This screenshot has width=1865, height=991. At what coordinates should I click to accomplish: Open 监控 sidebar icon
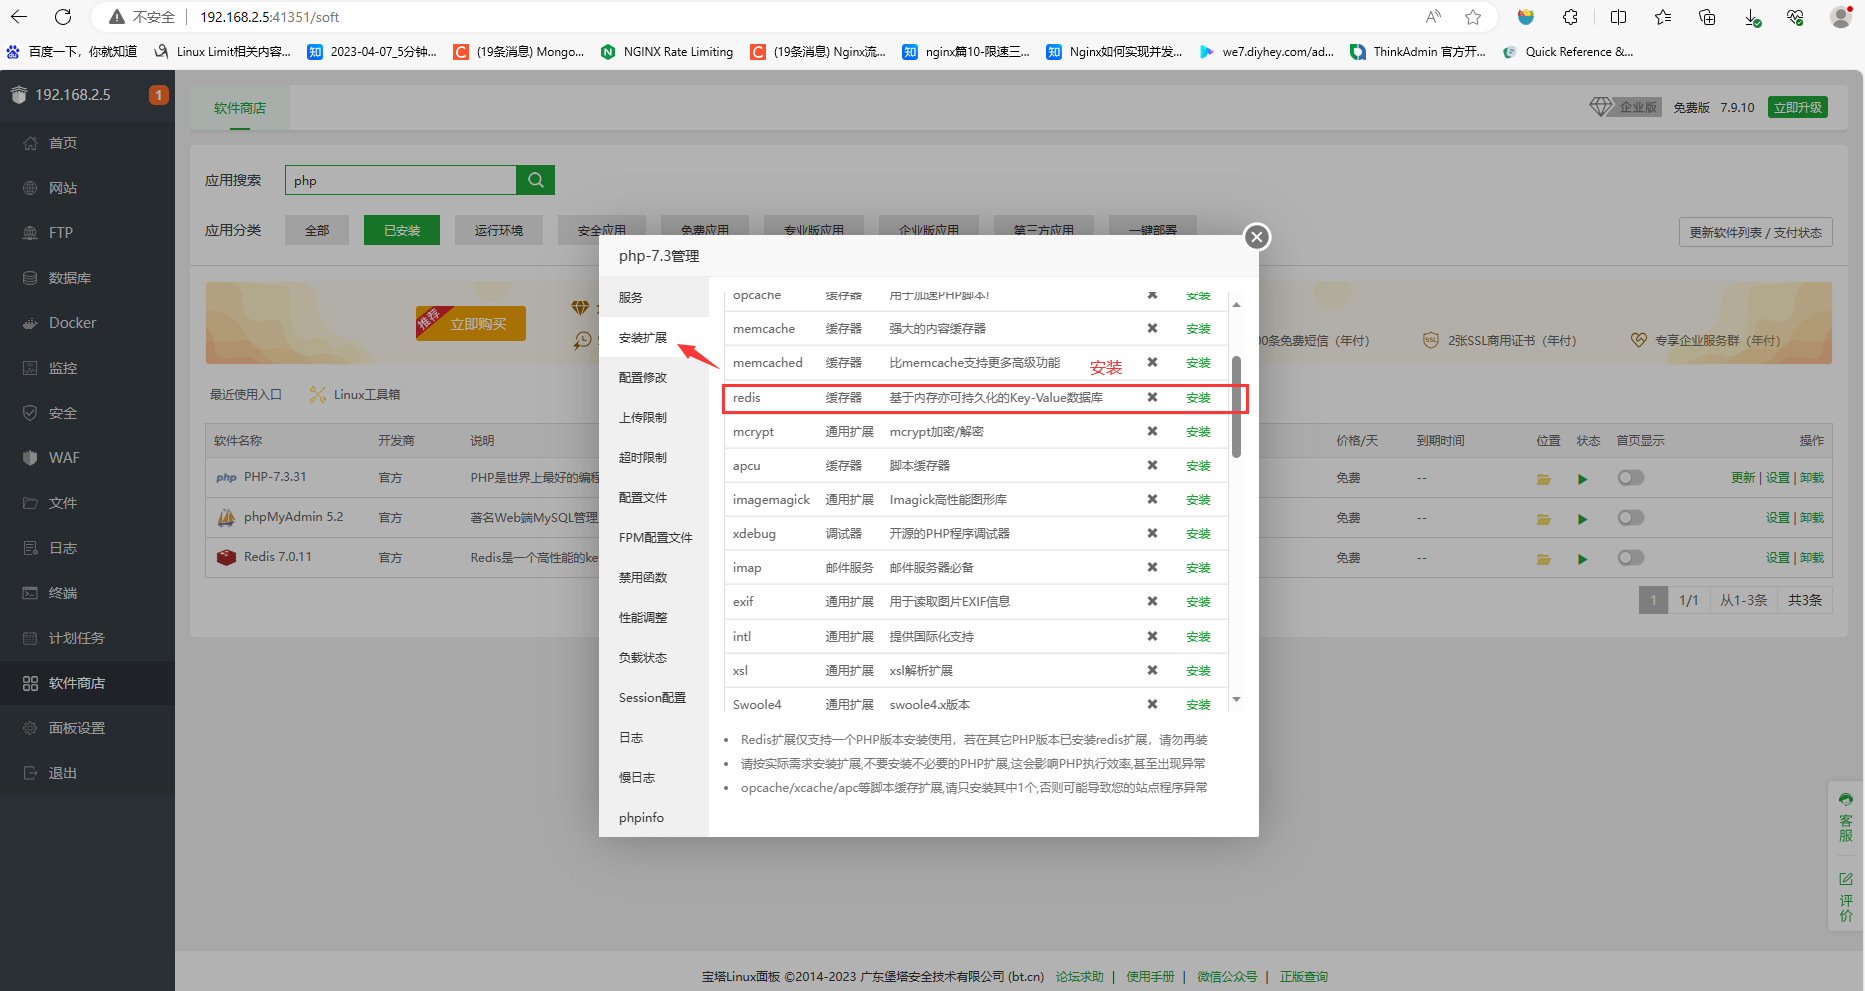click(x=30, y=368)
